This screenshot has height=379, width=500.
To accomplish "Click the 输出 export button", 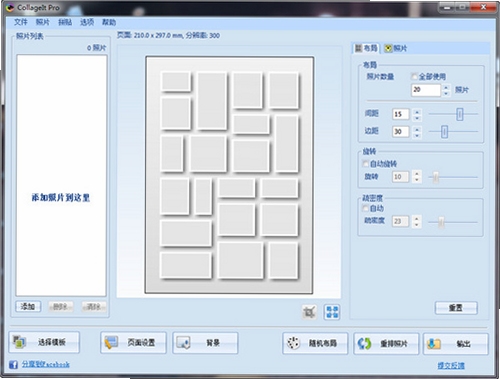I will [x=455, y=344].
